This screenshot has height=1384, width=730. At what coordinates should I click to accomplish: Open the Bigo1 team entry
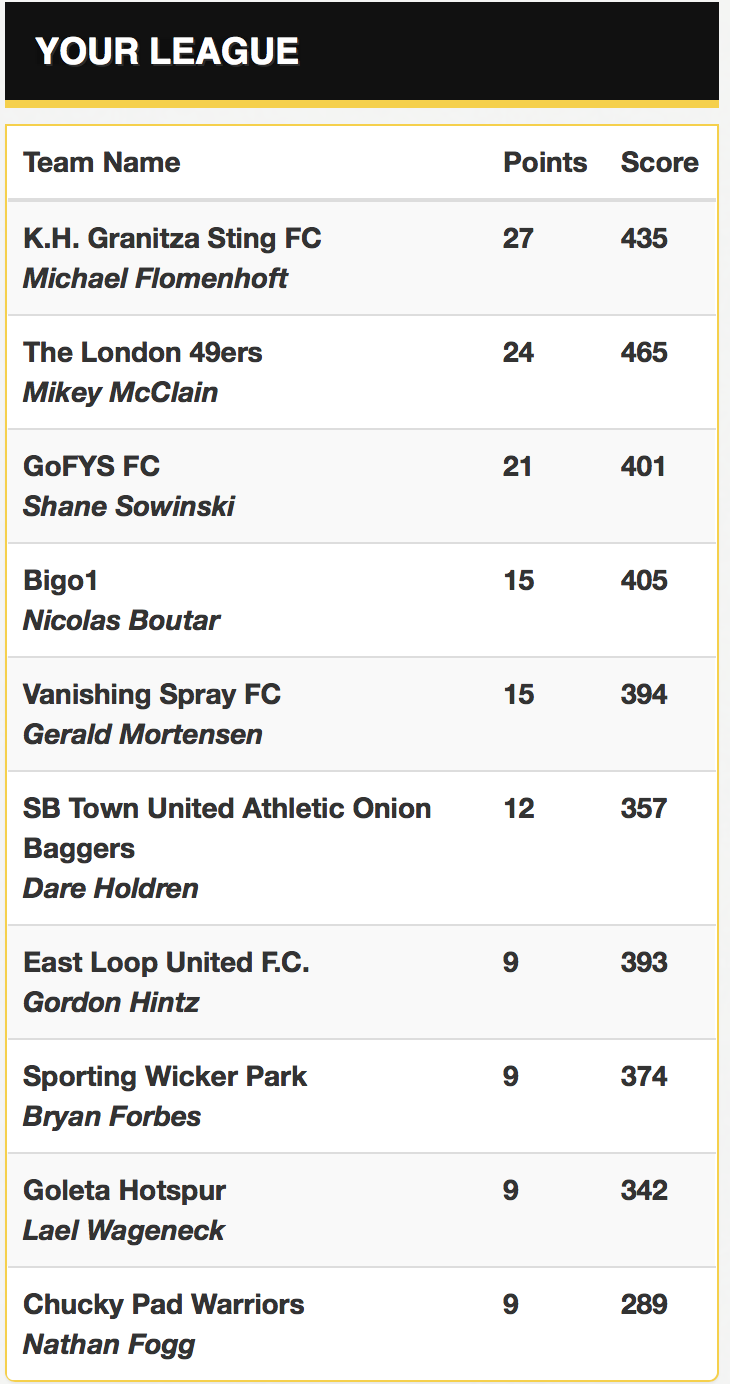pos(61,581)
